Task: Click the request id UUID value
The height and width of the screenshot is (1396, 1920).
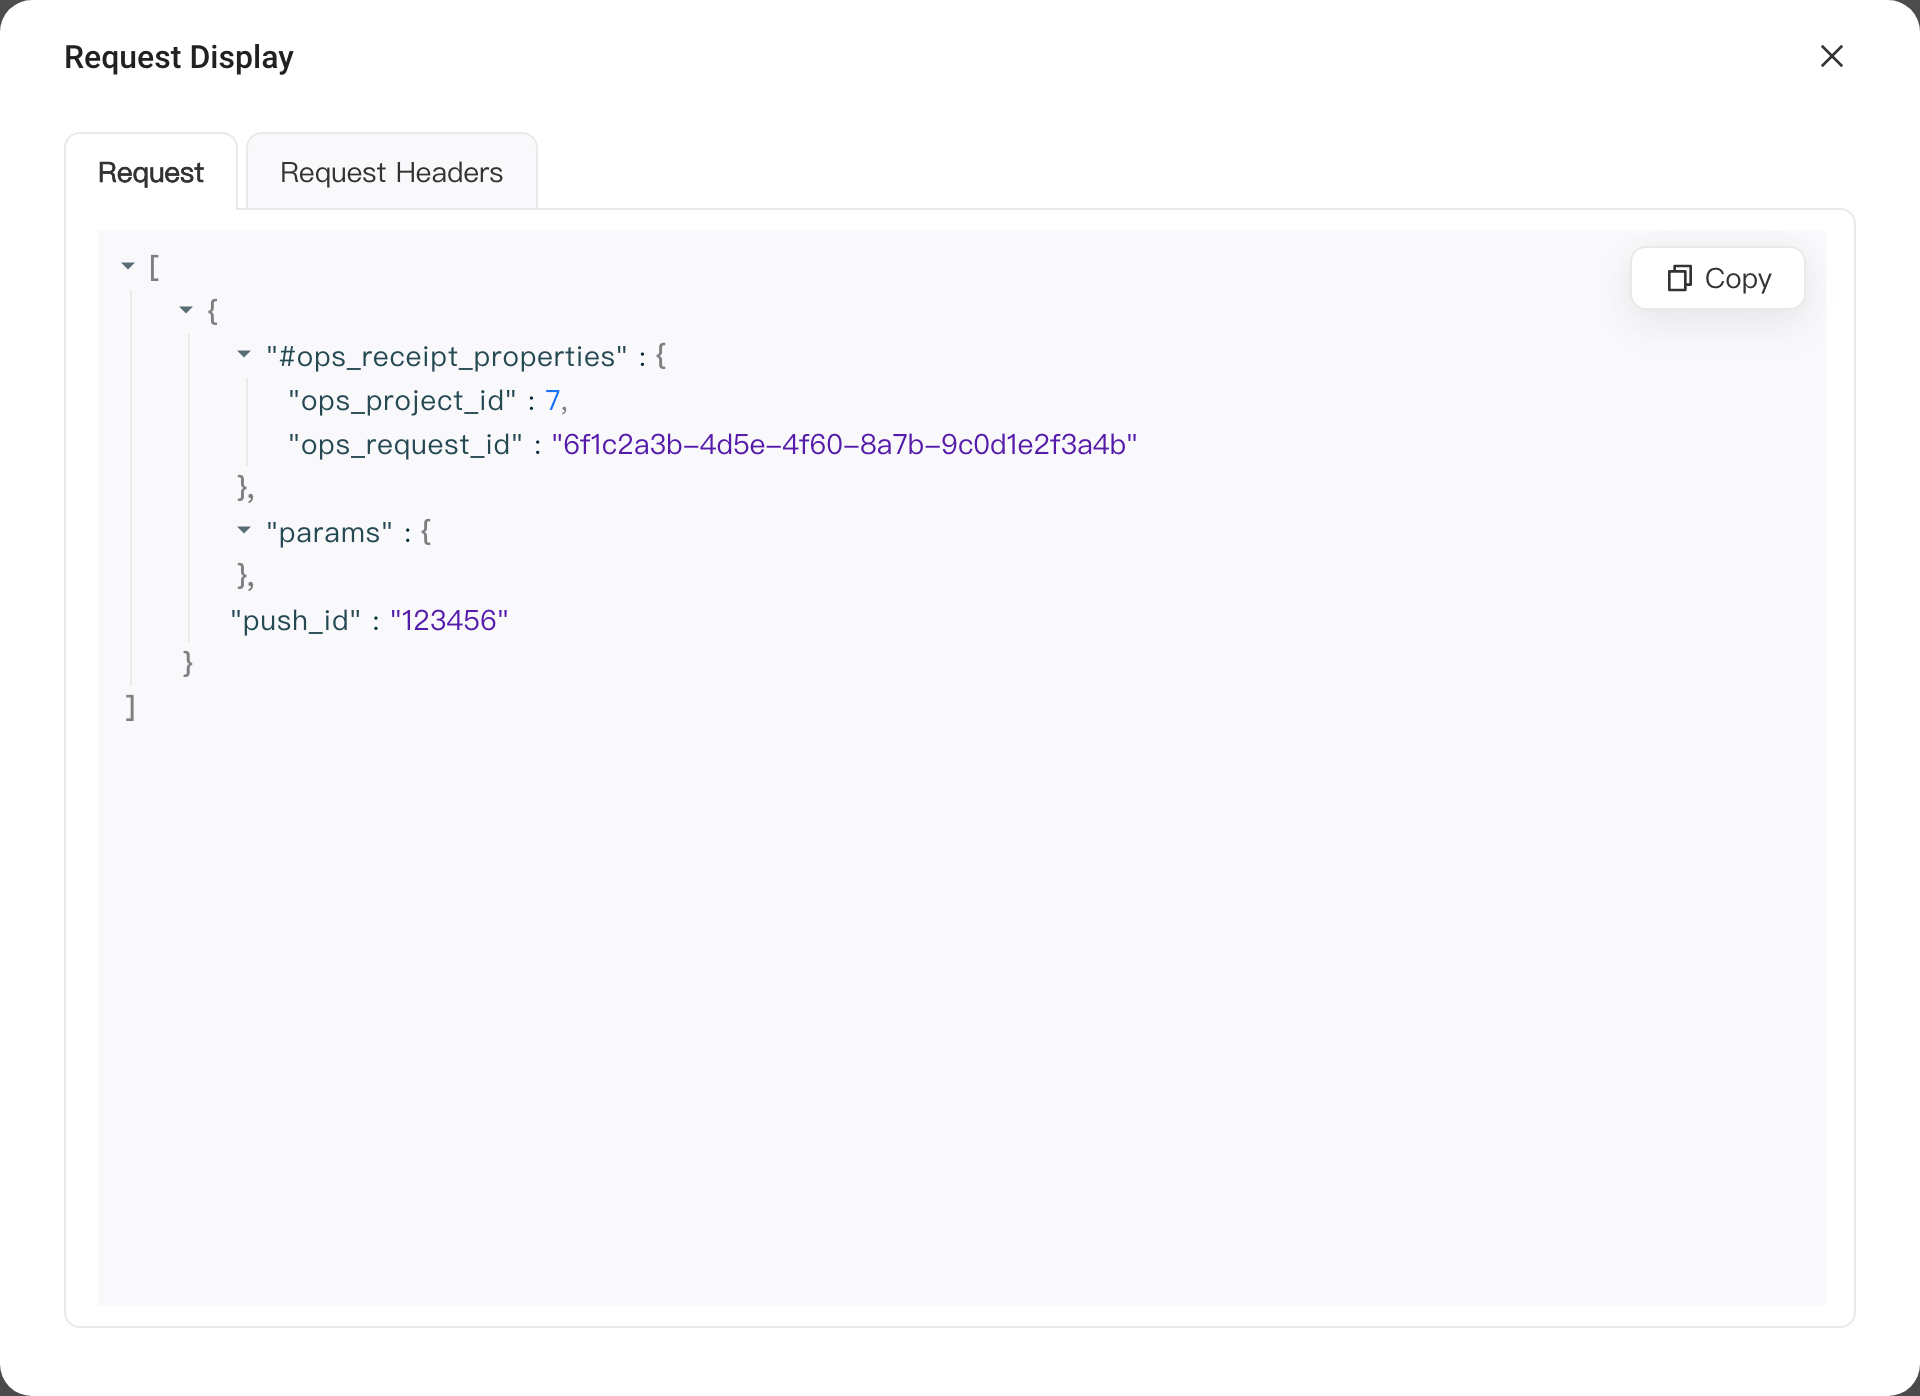Action: click(x=844, y=444)
